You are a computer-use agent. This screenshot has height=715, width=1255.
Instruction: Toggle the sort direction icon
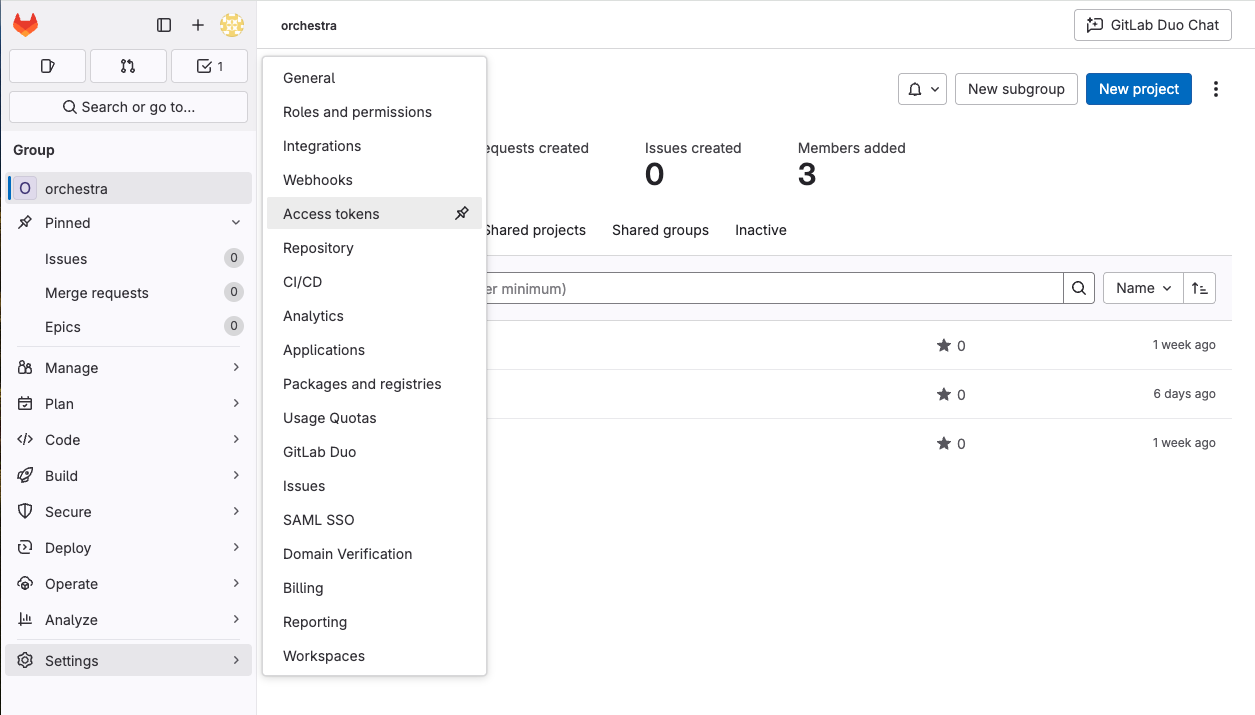click(1199, 287)
